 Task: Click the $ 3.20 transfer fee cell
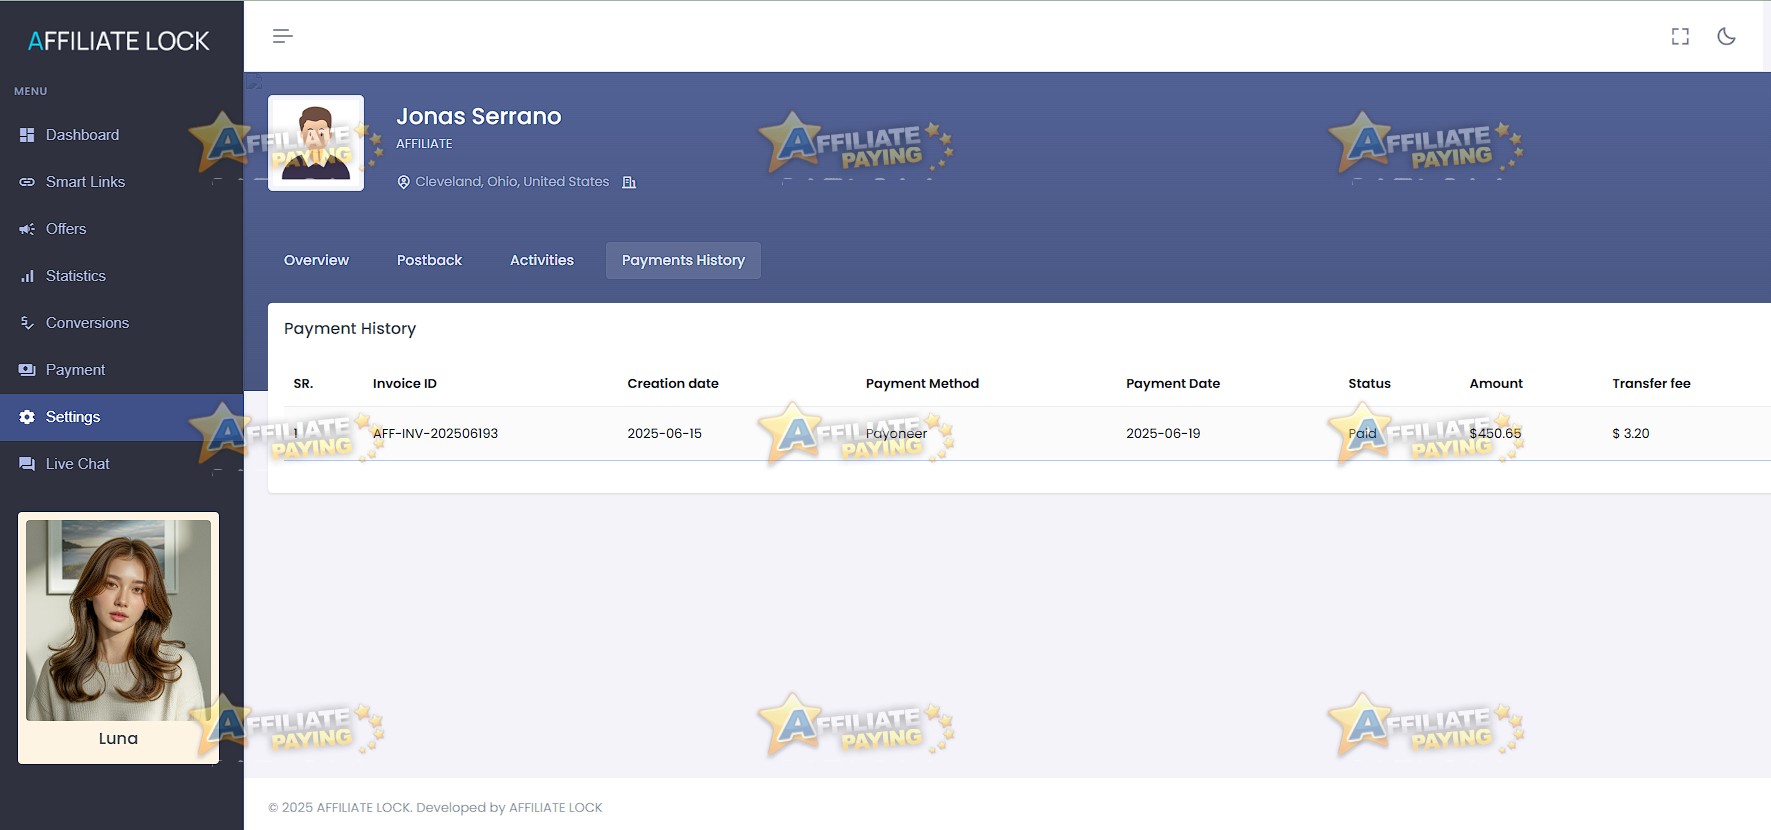1631,433
